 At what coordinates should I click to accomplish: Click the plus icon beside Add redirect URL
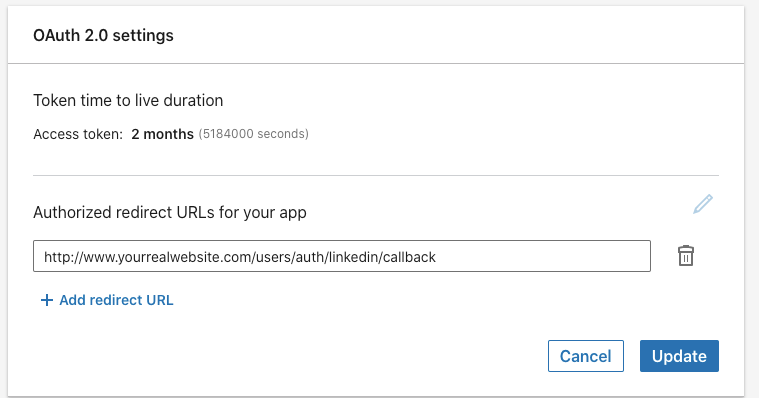point(46,300)
